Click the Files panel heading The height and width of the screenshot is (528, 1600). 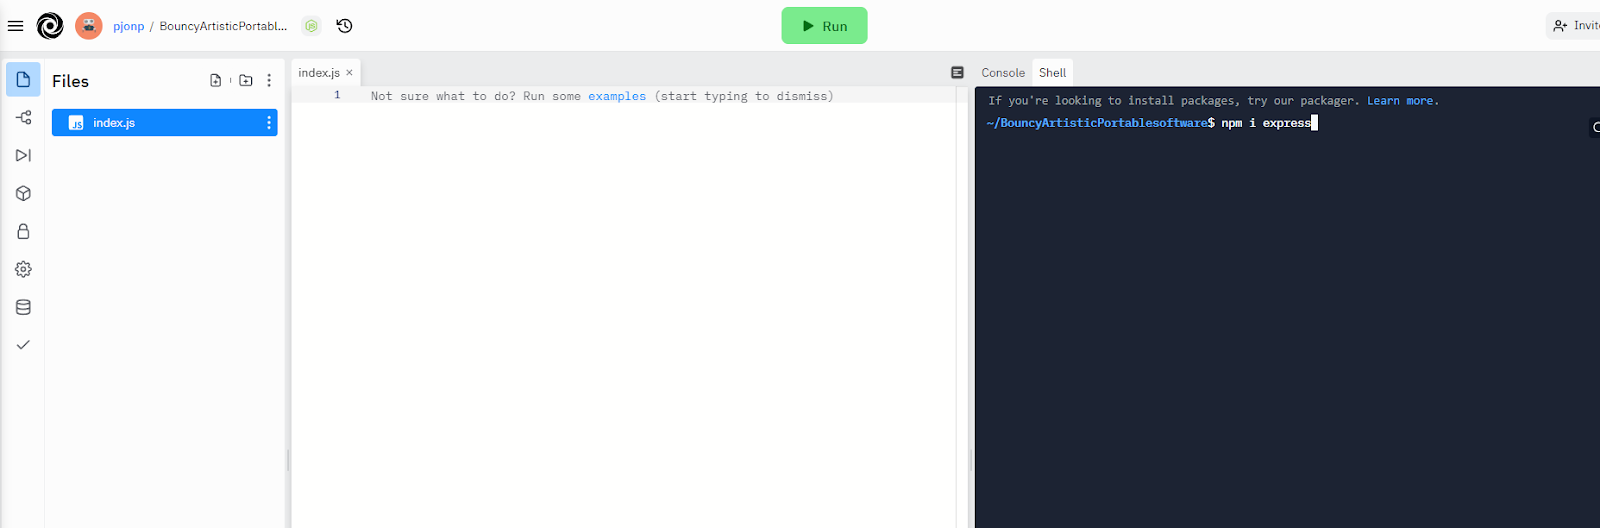[x=70, y=81]
